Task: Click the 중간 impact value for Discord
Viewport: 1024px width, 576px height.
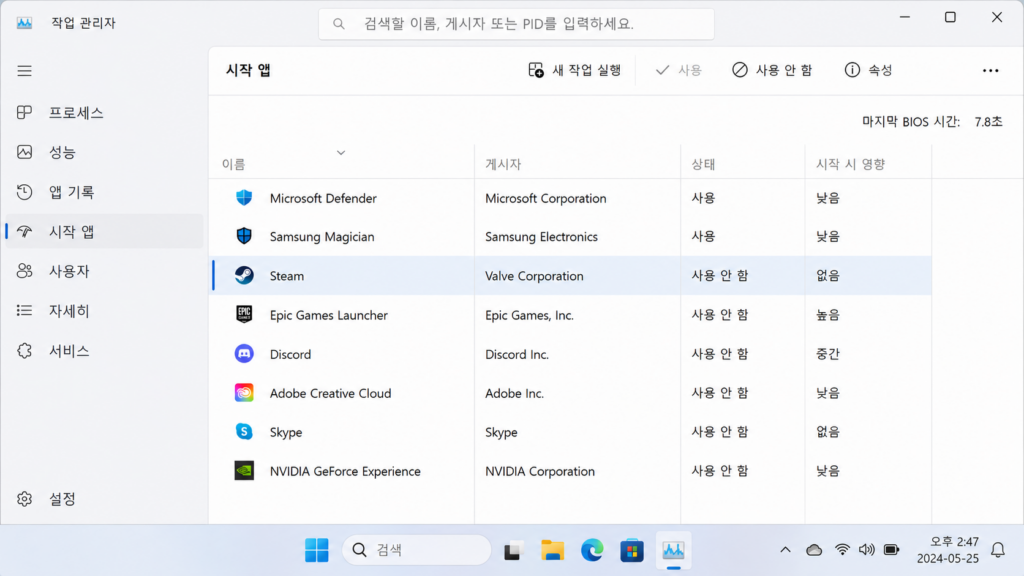Action: pos(827,354)
